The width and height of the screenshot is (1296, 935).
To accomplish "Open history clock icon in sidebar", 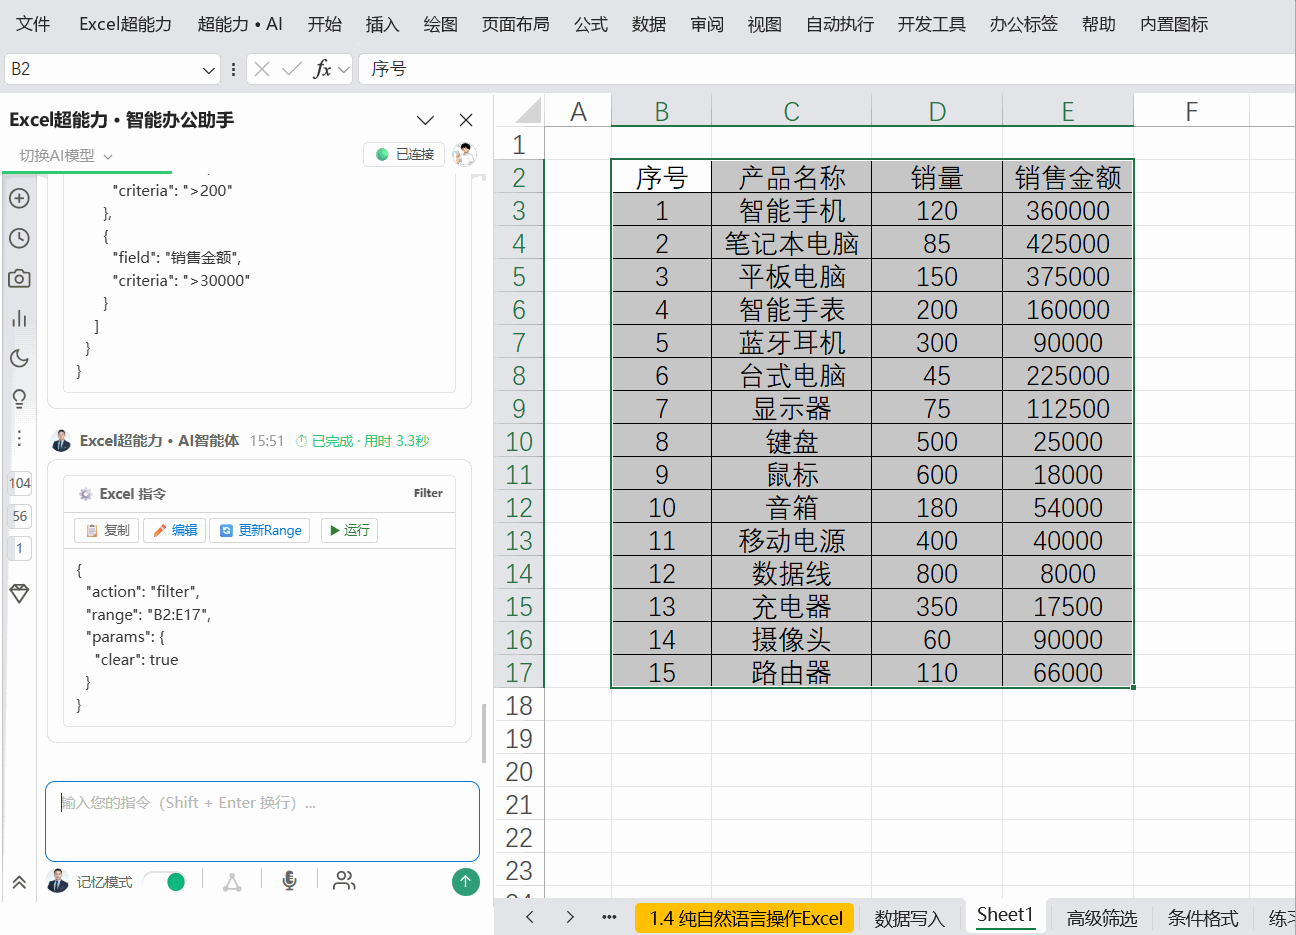I will (19, 238).
